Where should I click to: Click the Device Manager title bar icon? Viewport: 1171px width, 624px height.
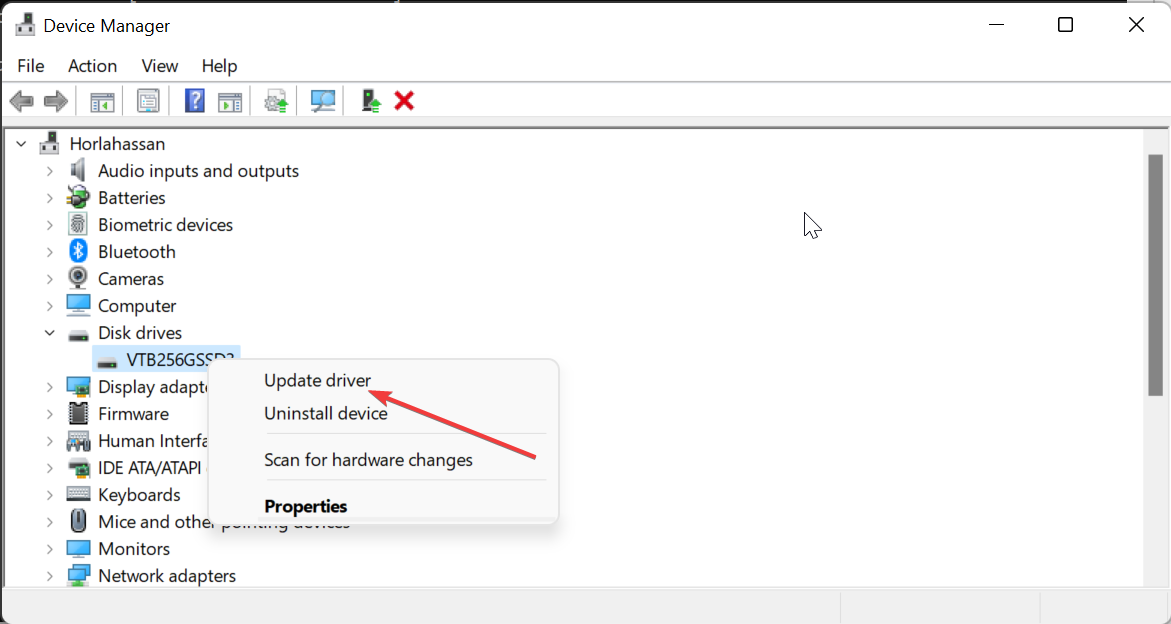(25, 25)
